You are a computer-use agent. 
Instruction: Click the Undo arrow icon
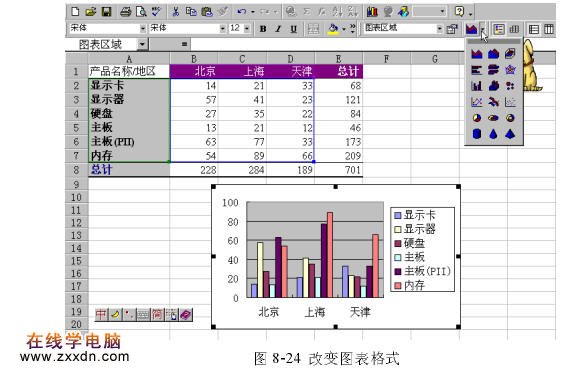tap(242, 12)
